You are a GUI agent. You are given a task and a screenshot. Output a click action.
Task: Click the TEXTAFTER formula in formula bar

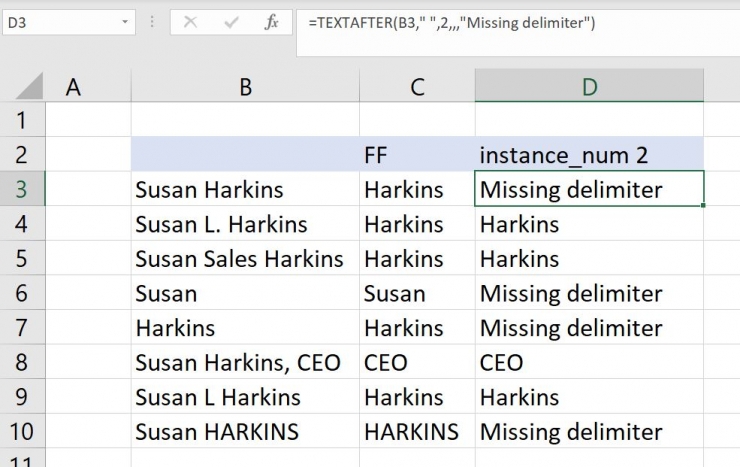450,22
